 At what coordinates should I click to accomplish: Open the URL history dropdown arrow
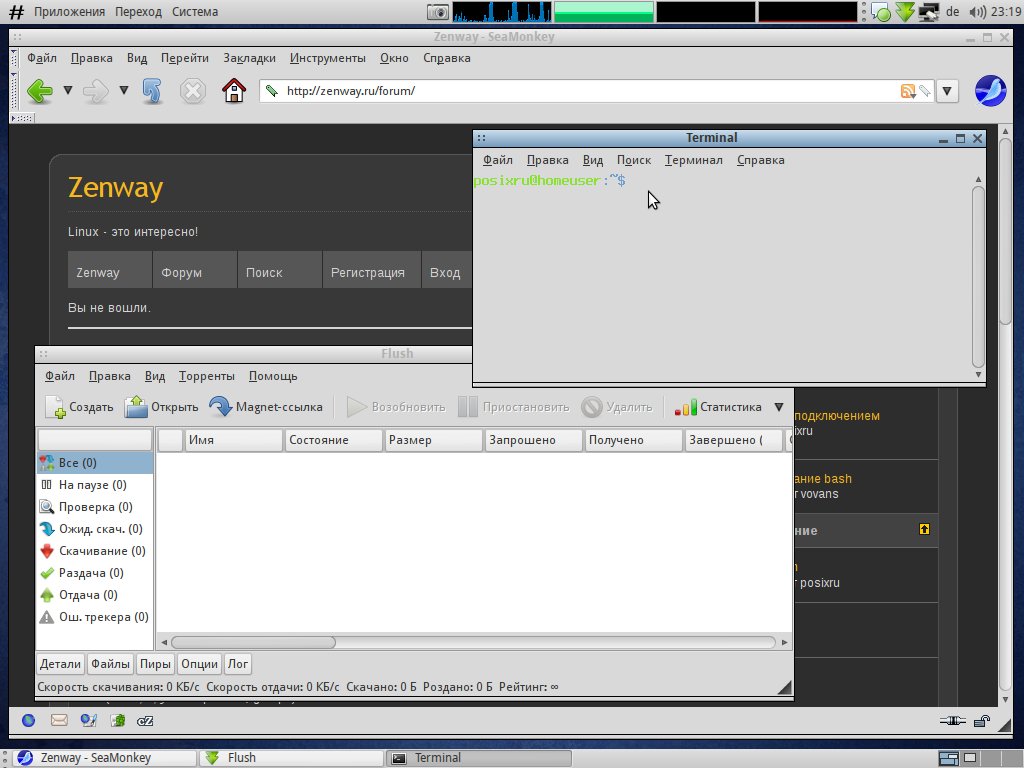point(947,91)
